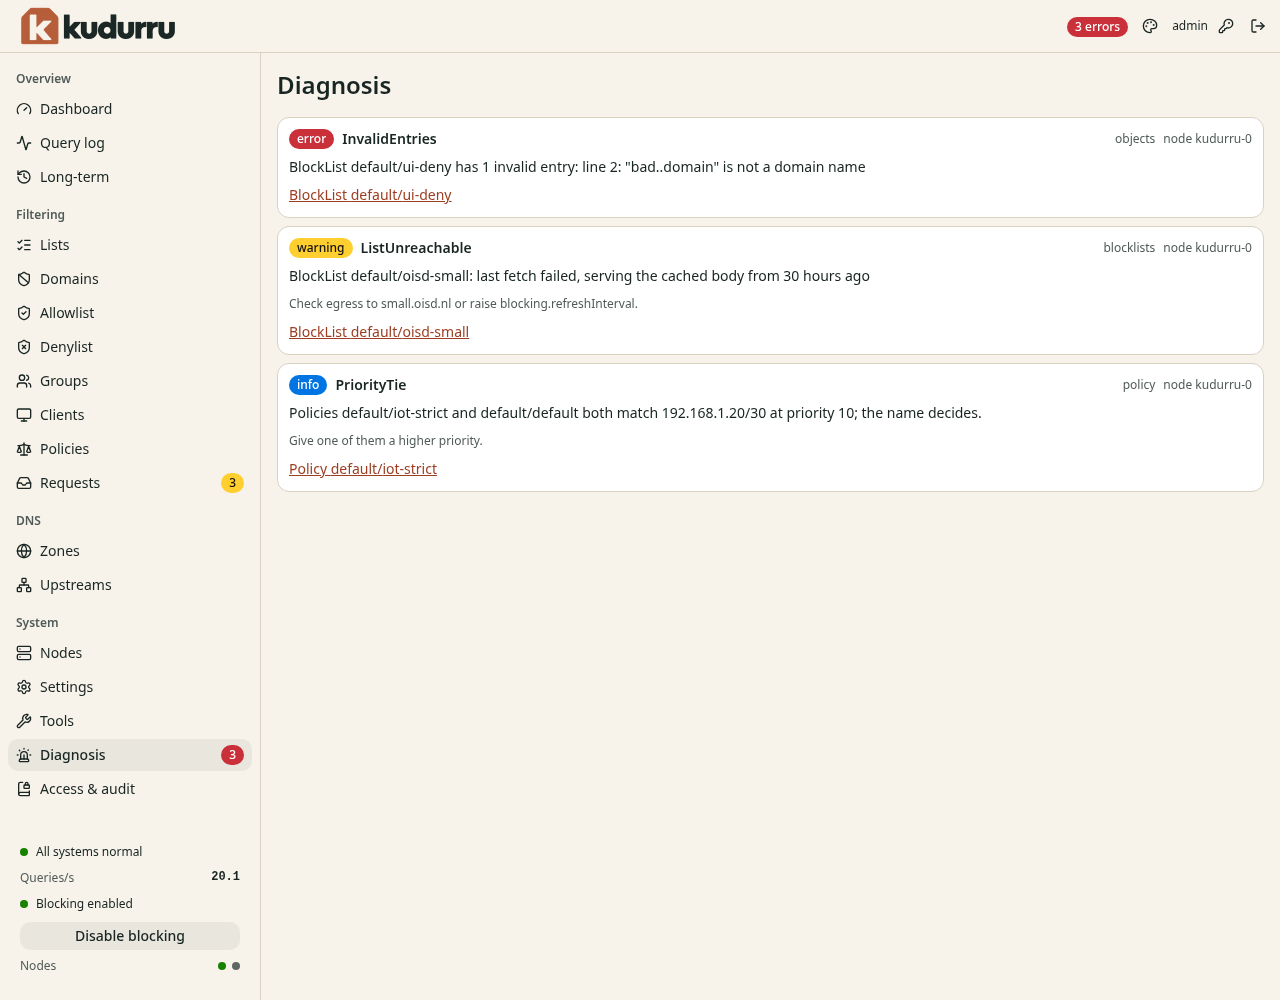Open BlockList default/ui-deny link
1280x1000 pixels.
tap(370, 195)
